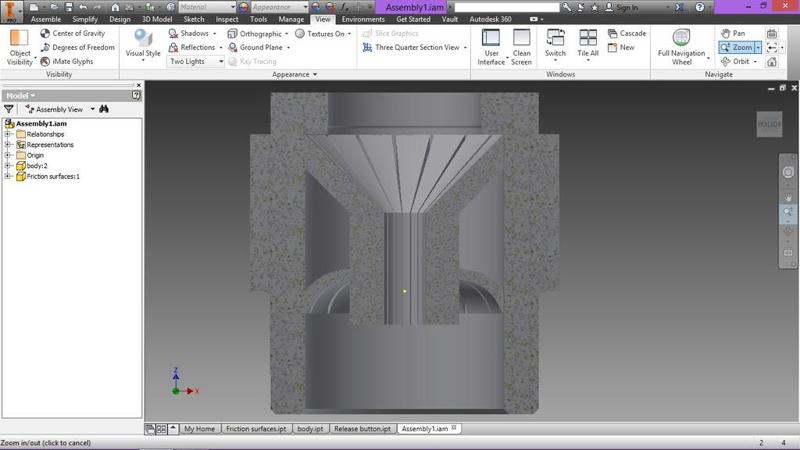Click the filter funnel icon in Model browser
The height and width of the screenshot is (450, 800).
[x=9, y=109]
